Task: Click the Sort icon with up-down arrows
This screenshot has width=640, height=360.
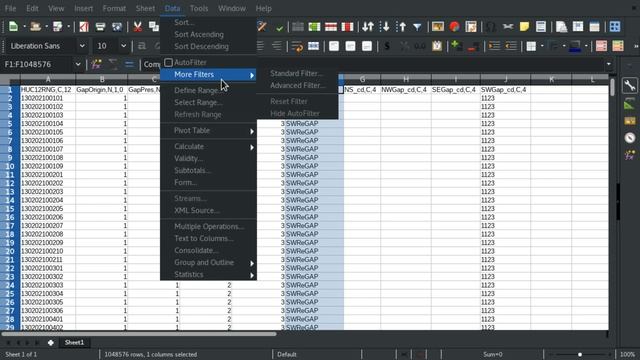Action: [x=368, y=27]
